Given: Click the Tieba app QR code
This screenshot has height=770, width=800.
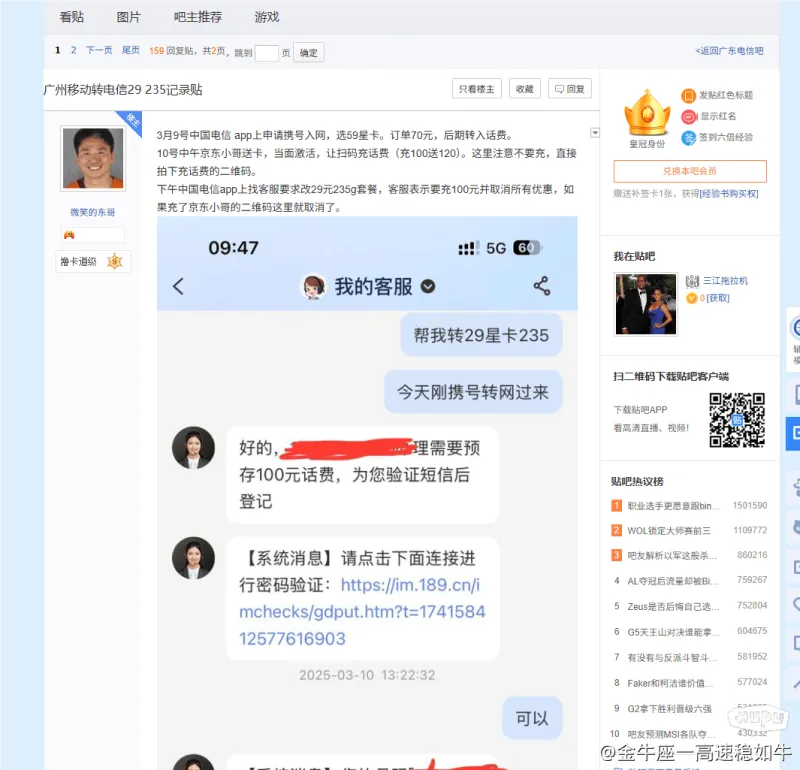Looking at the screenshot, I should (737, 420).
